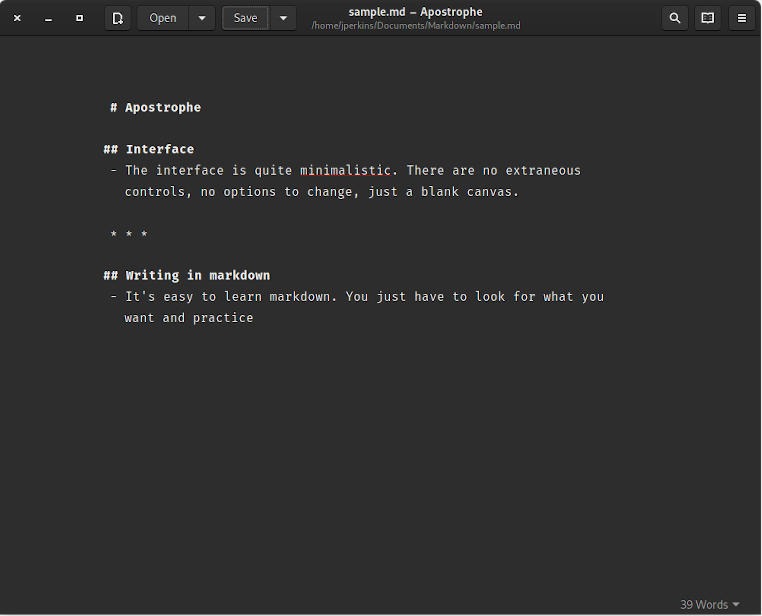Click the Open button

click(163, 18)
